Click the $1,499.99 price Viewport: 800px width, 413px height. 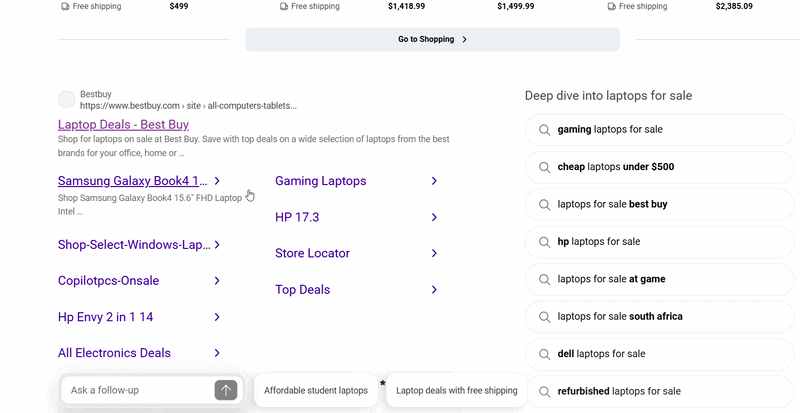point(516,7)
